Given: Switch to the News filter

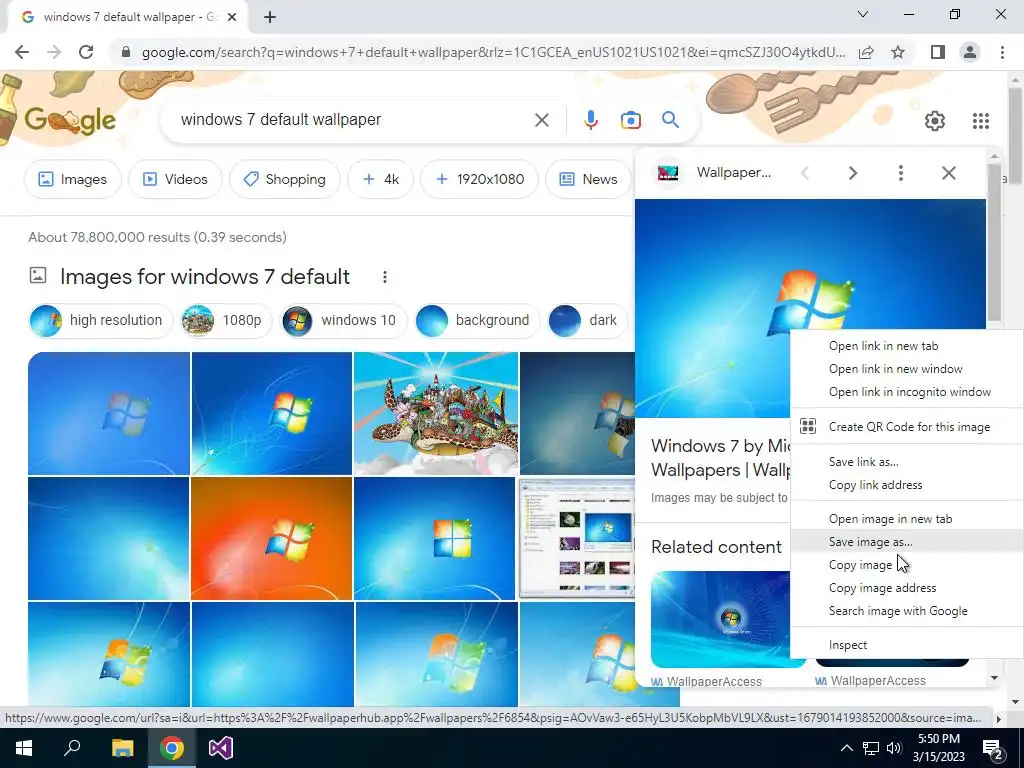Looking at the screenshot, I should coord(588,179).
